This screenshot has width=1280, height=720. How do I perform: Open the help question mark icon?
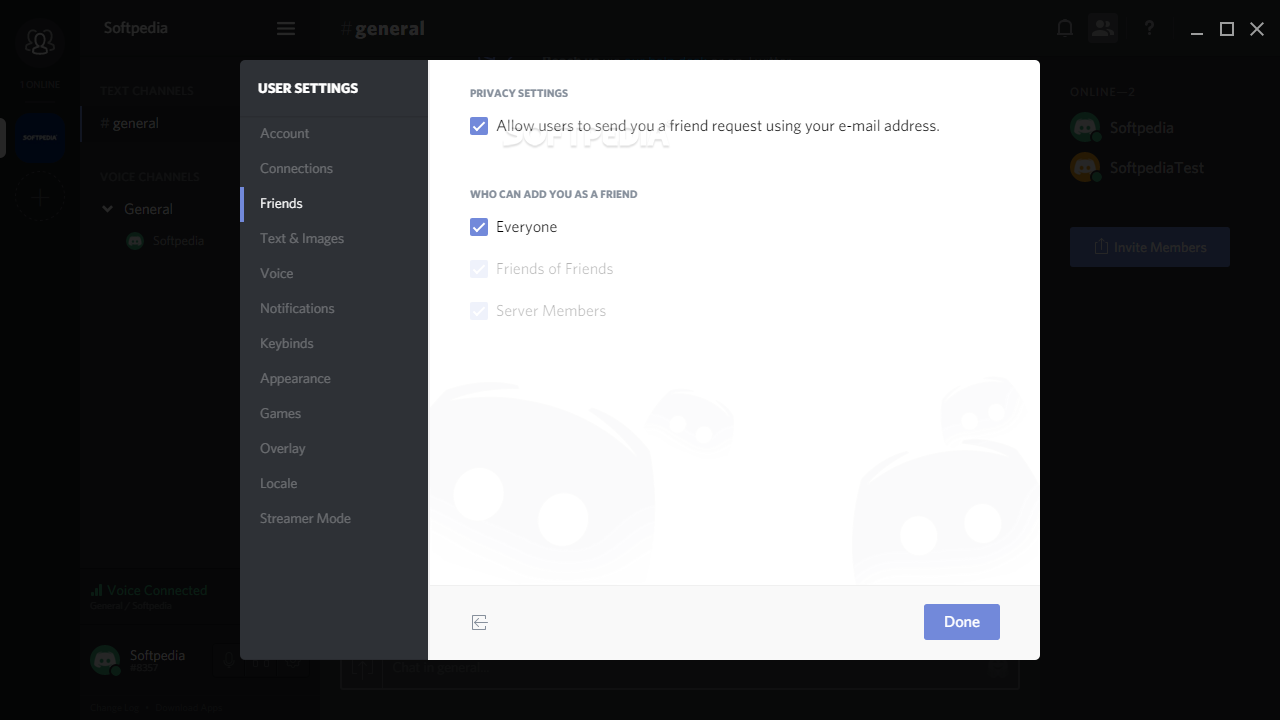(x=1149, y=28)
